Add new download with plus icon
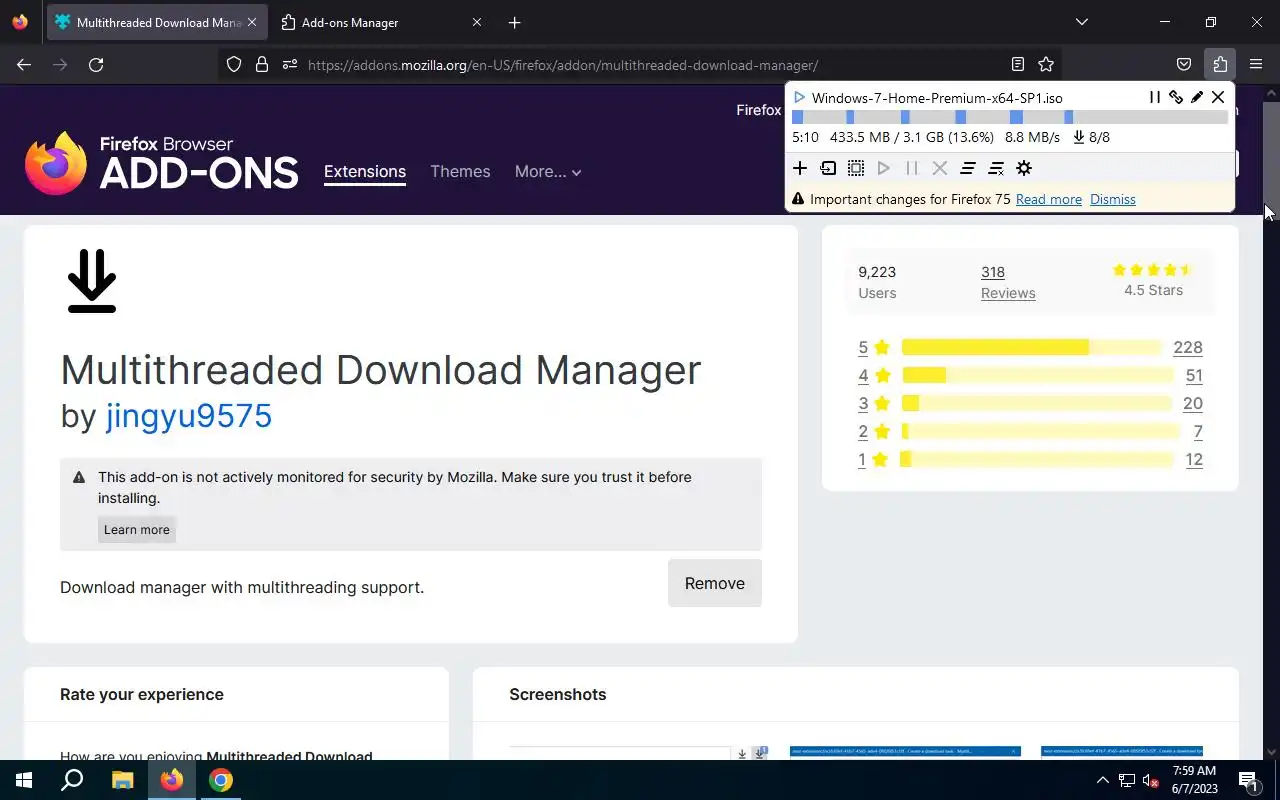This screenshot has width=1280, height=800. tap(800, 168)
